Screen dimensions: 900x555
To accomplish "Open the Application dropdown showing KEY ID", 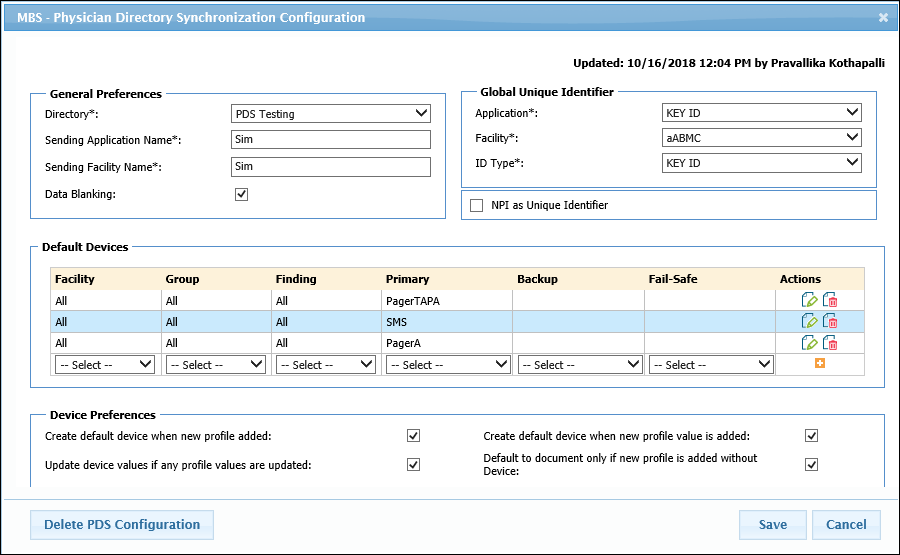I will (x=762, y=112).
